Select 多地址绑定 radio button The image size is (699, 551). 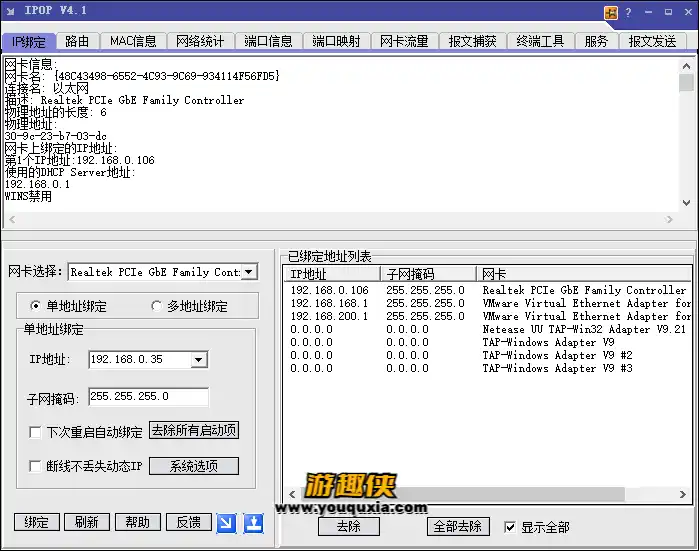pos(156,306)
